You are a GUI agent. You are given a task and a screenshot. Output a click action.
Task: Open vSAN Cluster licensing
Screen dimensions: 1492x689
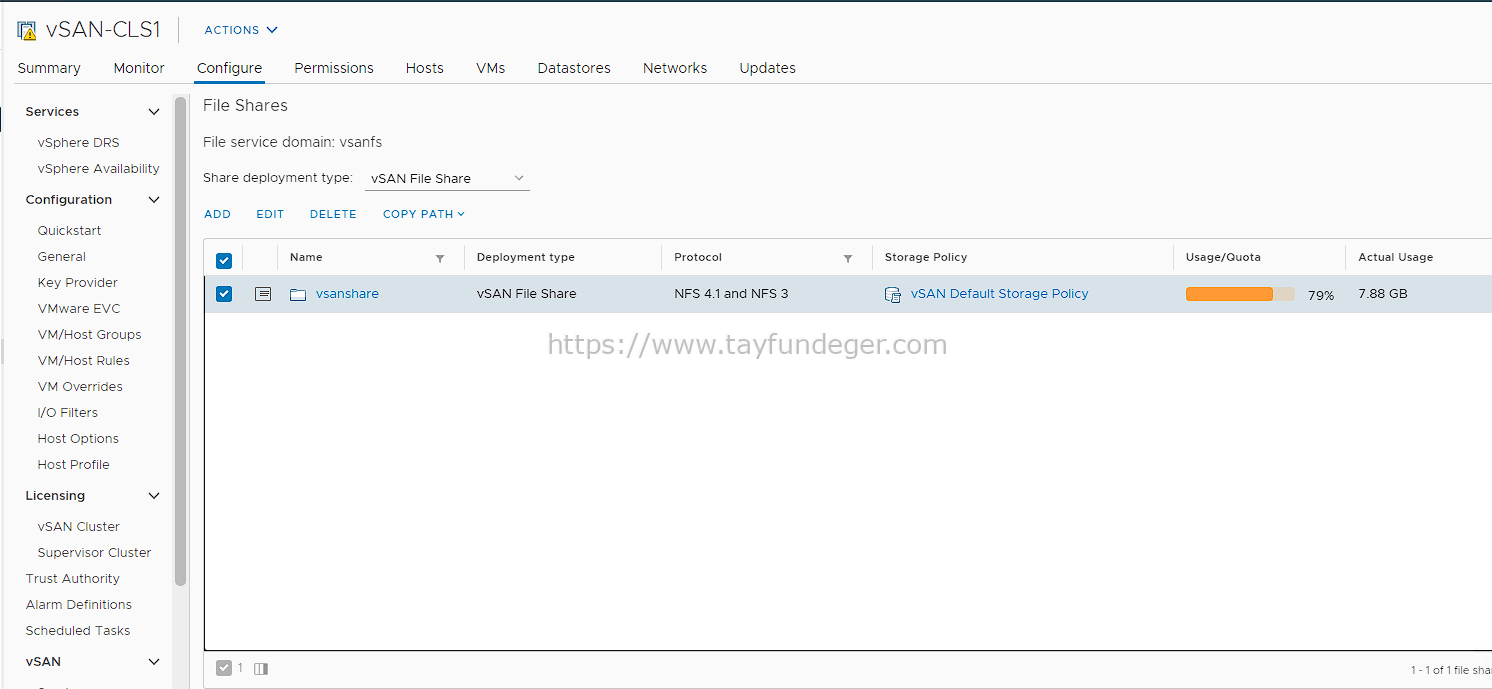[x=78, y=527]
